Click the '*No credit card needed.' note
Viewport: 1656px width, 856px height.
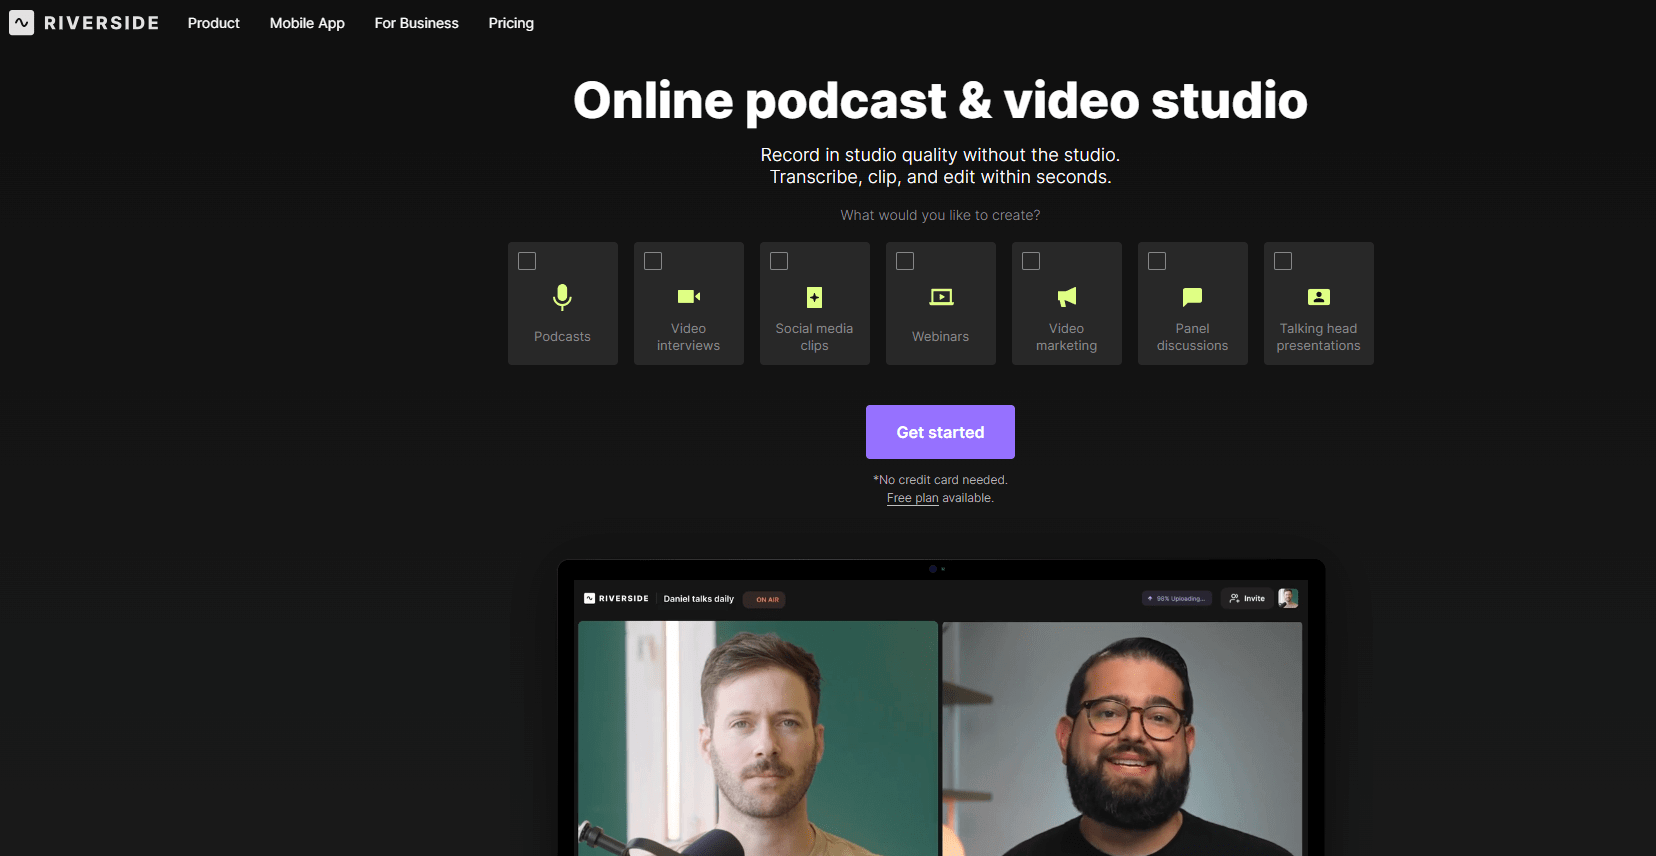pyautogui.click(x=940, y=480)
